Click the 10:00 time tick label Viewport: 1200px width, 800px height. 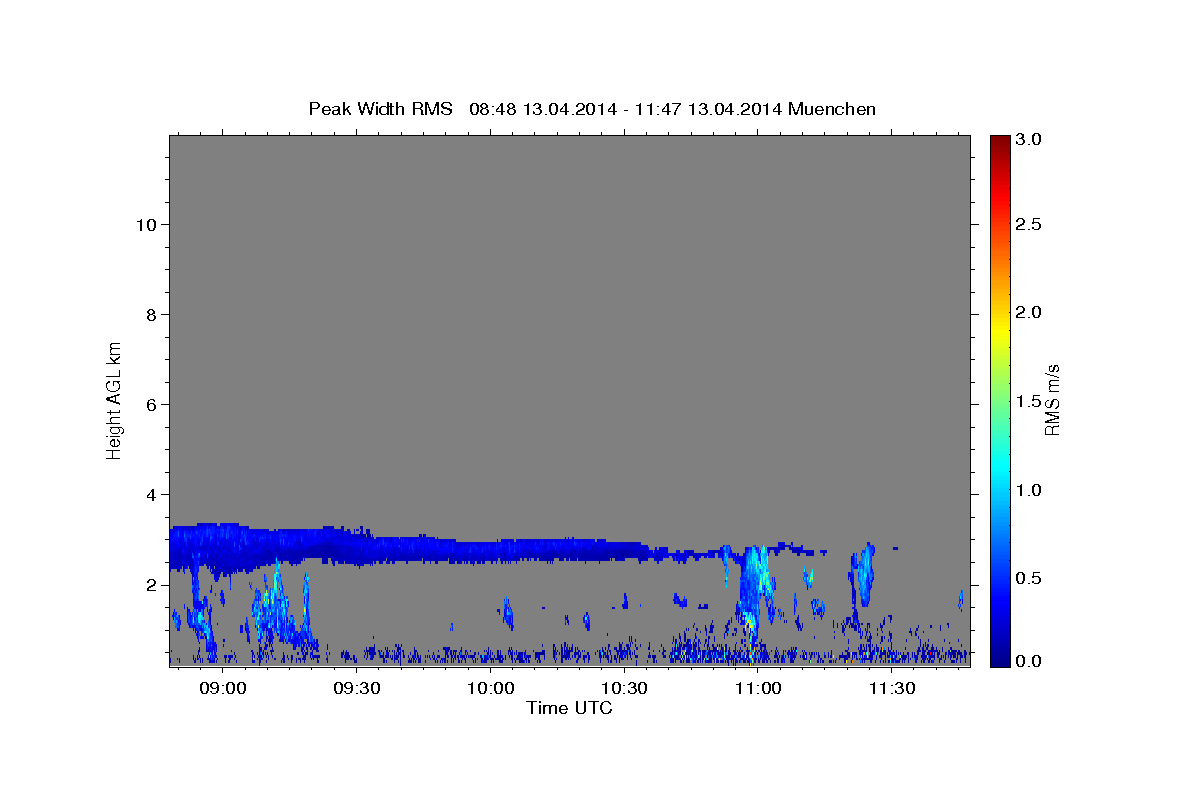pyautogui.click(x=490, y=689)
